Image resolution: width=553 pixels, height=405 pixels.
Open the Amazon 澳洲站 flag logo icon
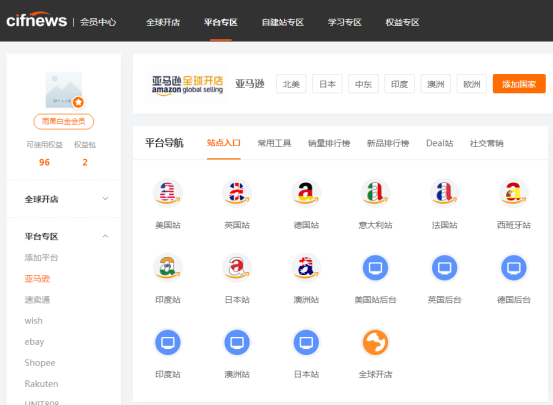pos(306,268)
